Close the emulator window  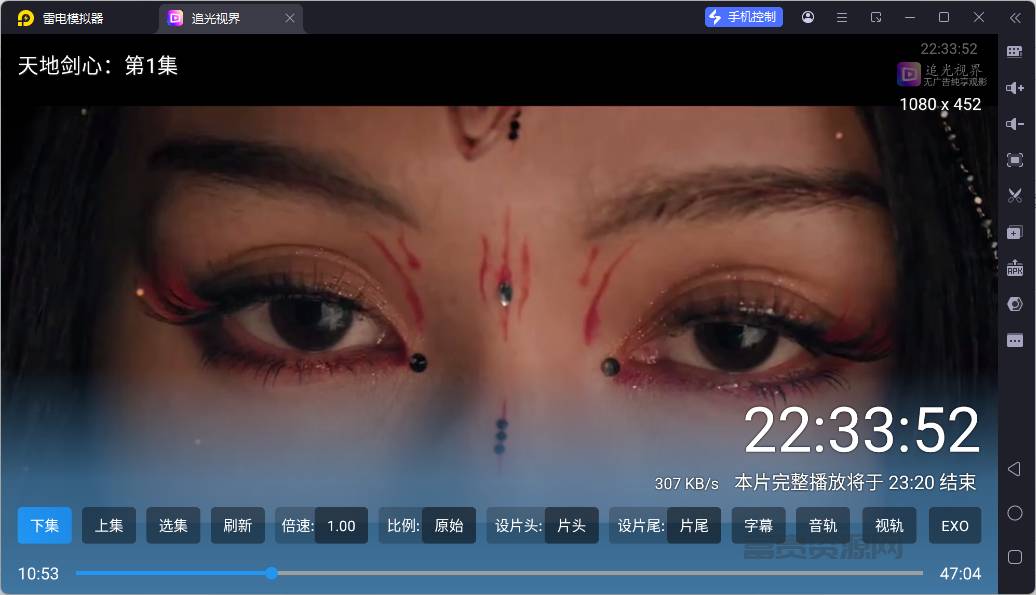coord(979,17)
